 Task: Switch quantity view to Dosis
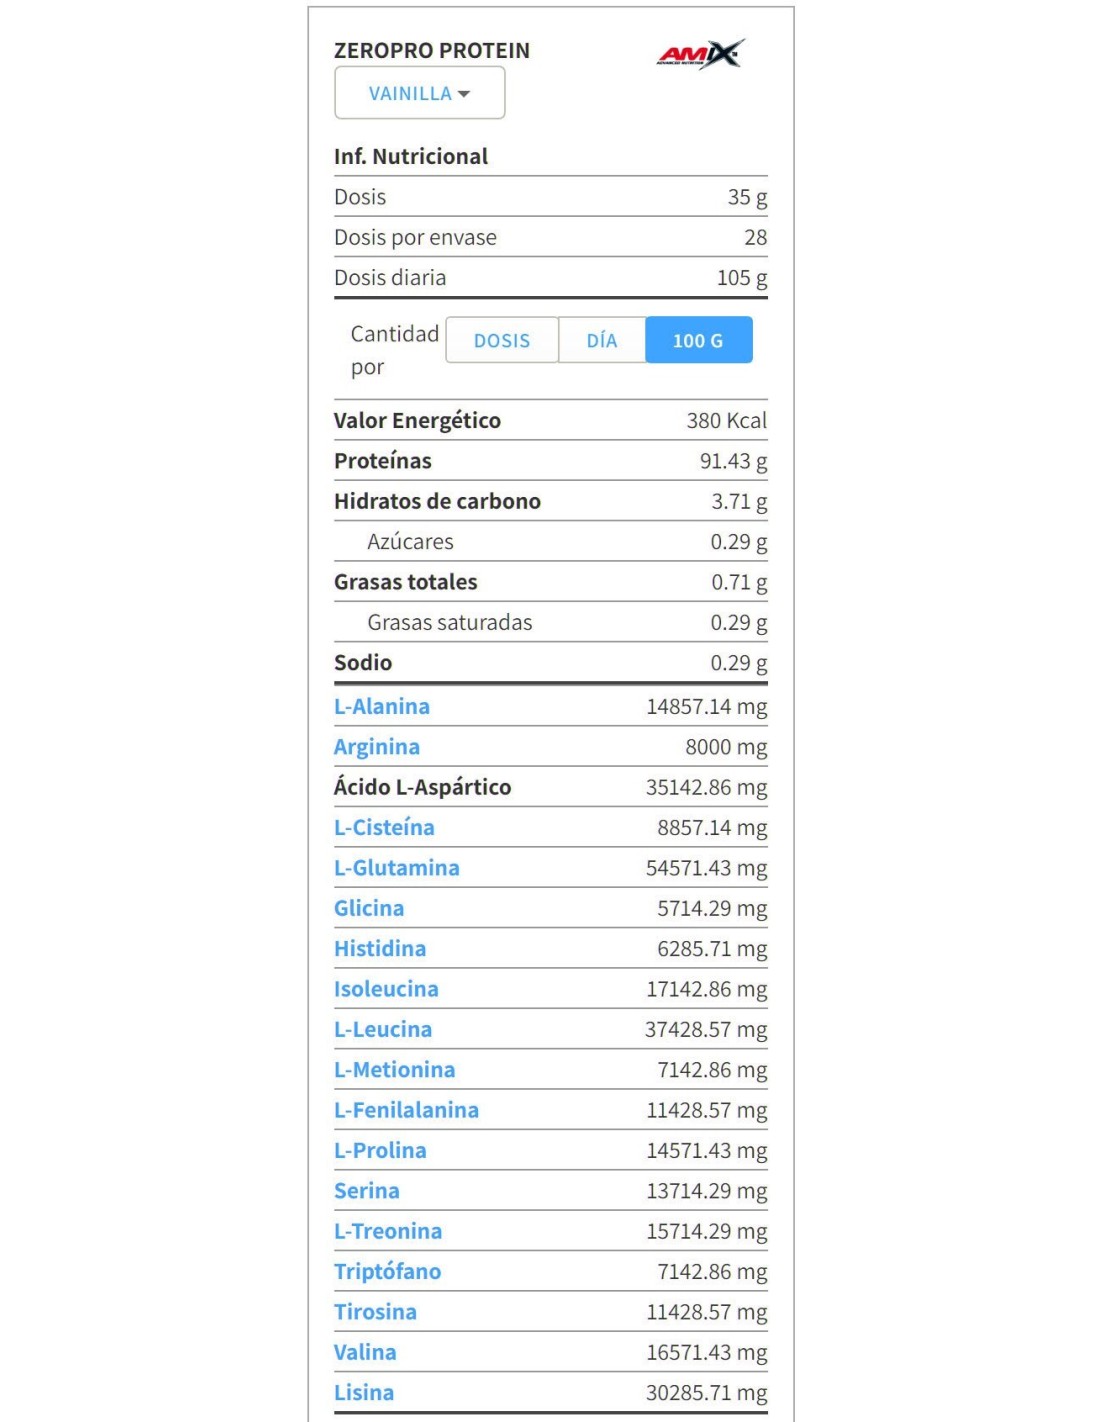(502, 340)
